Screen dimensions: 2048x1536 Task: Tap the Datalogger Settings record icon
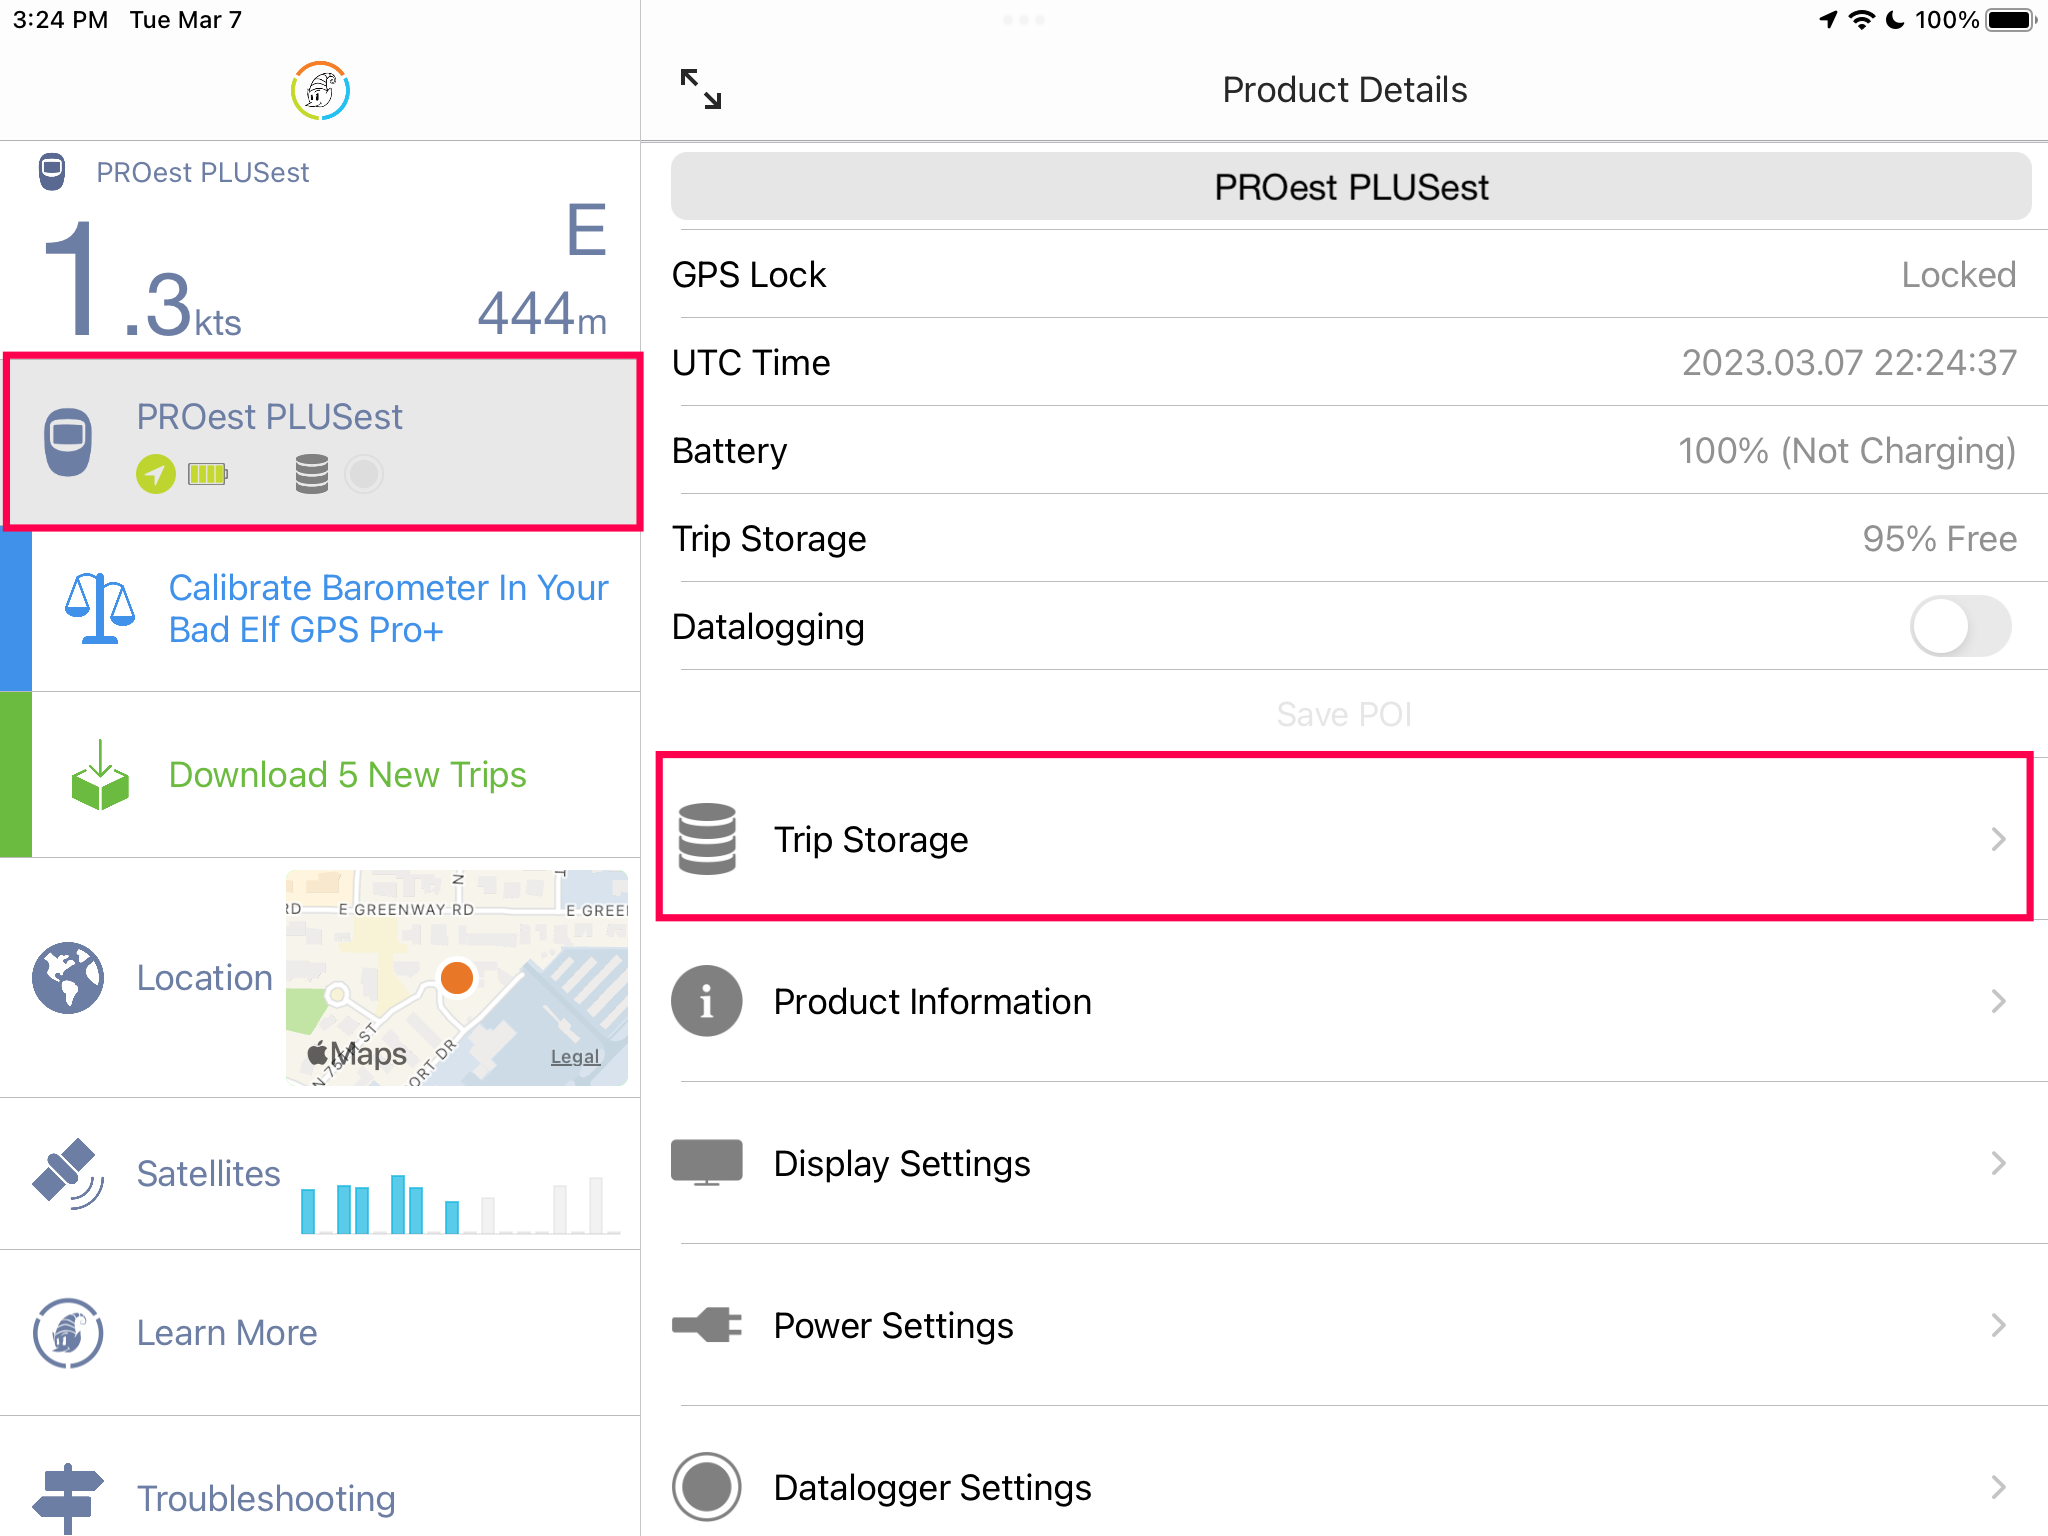click(x=707, y=1487)
